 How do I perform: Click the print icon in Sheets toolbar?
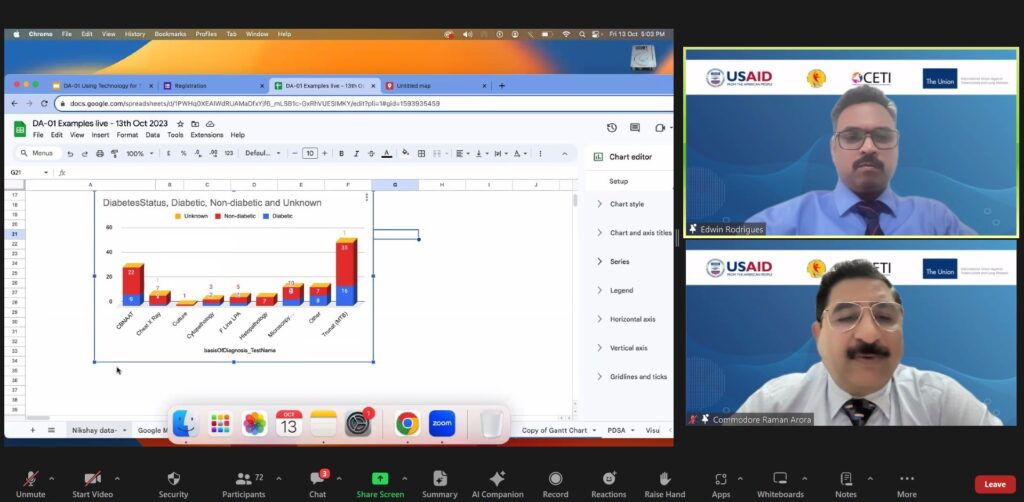point(100,153)
